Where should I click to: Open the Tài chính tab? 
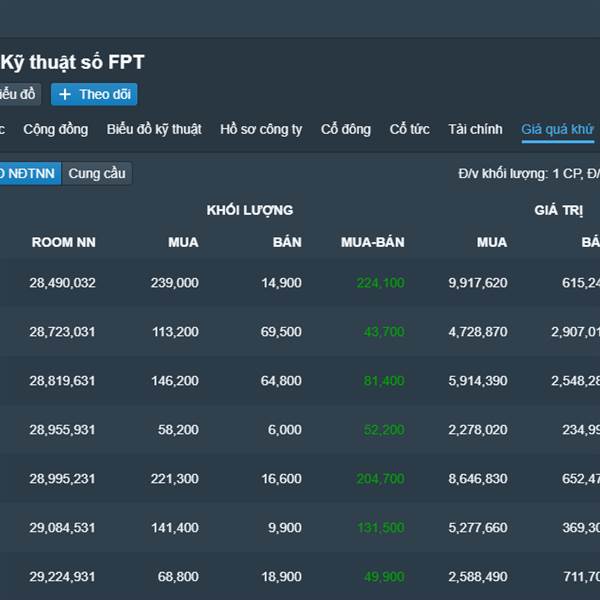click(x=475, y=129)
